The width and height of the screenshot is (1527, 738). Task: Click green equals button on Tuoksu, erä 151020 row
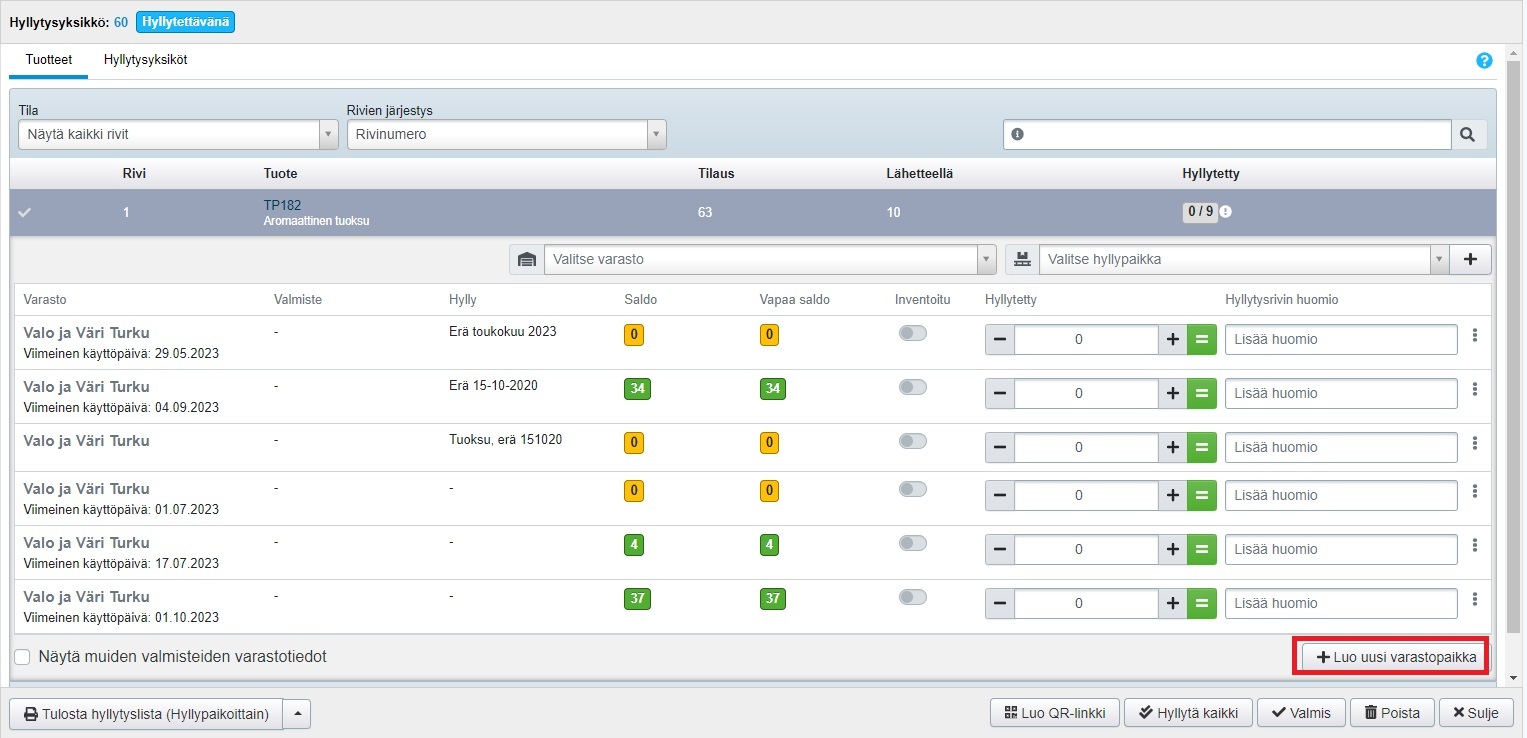click(1202, 448)
